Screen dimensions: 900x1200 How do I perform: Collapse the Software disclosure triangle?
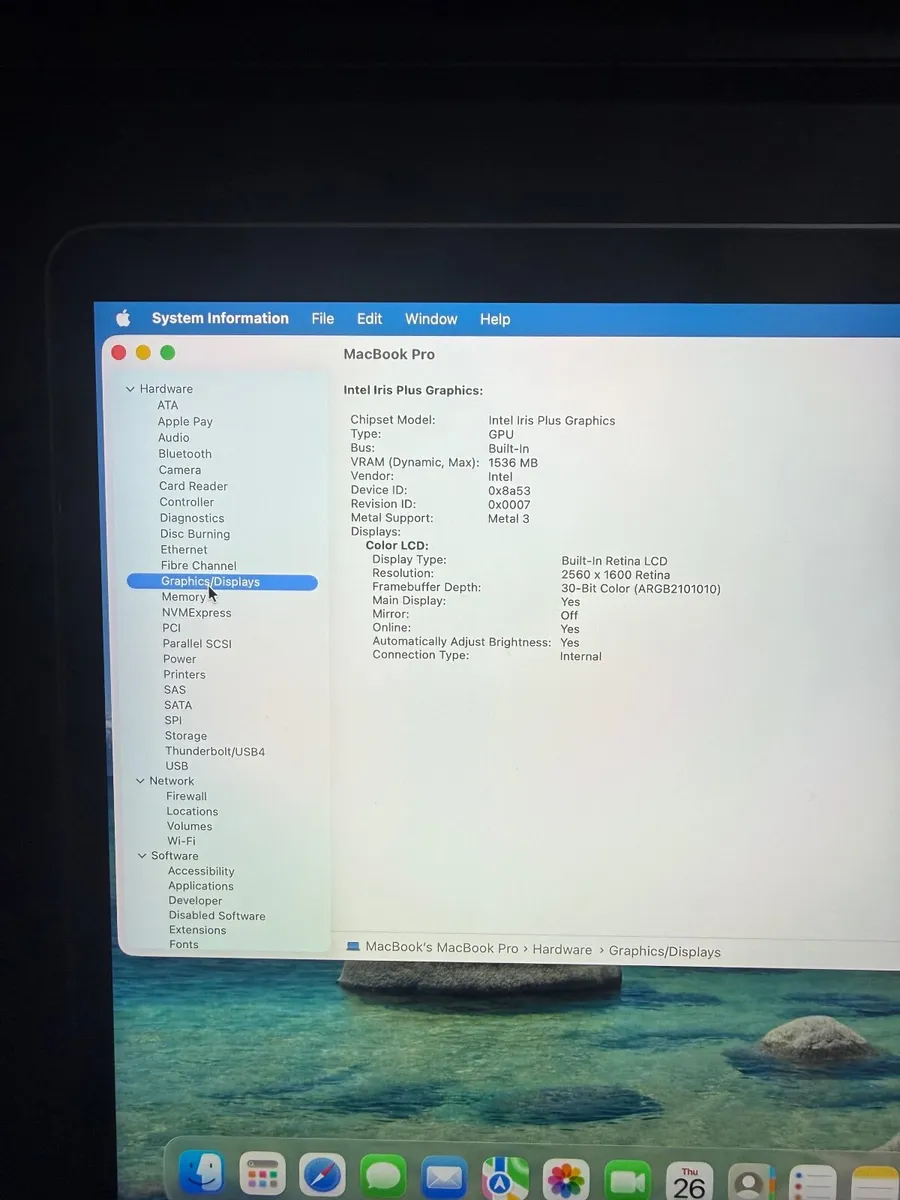[141, 856]
